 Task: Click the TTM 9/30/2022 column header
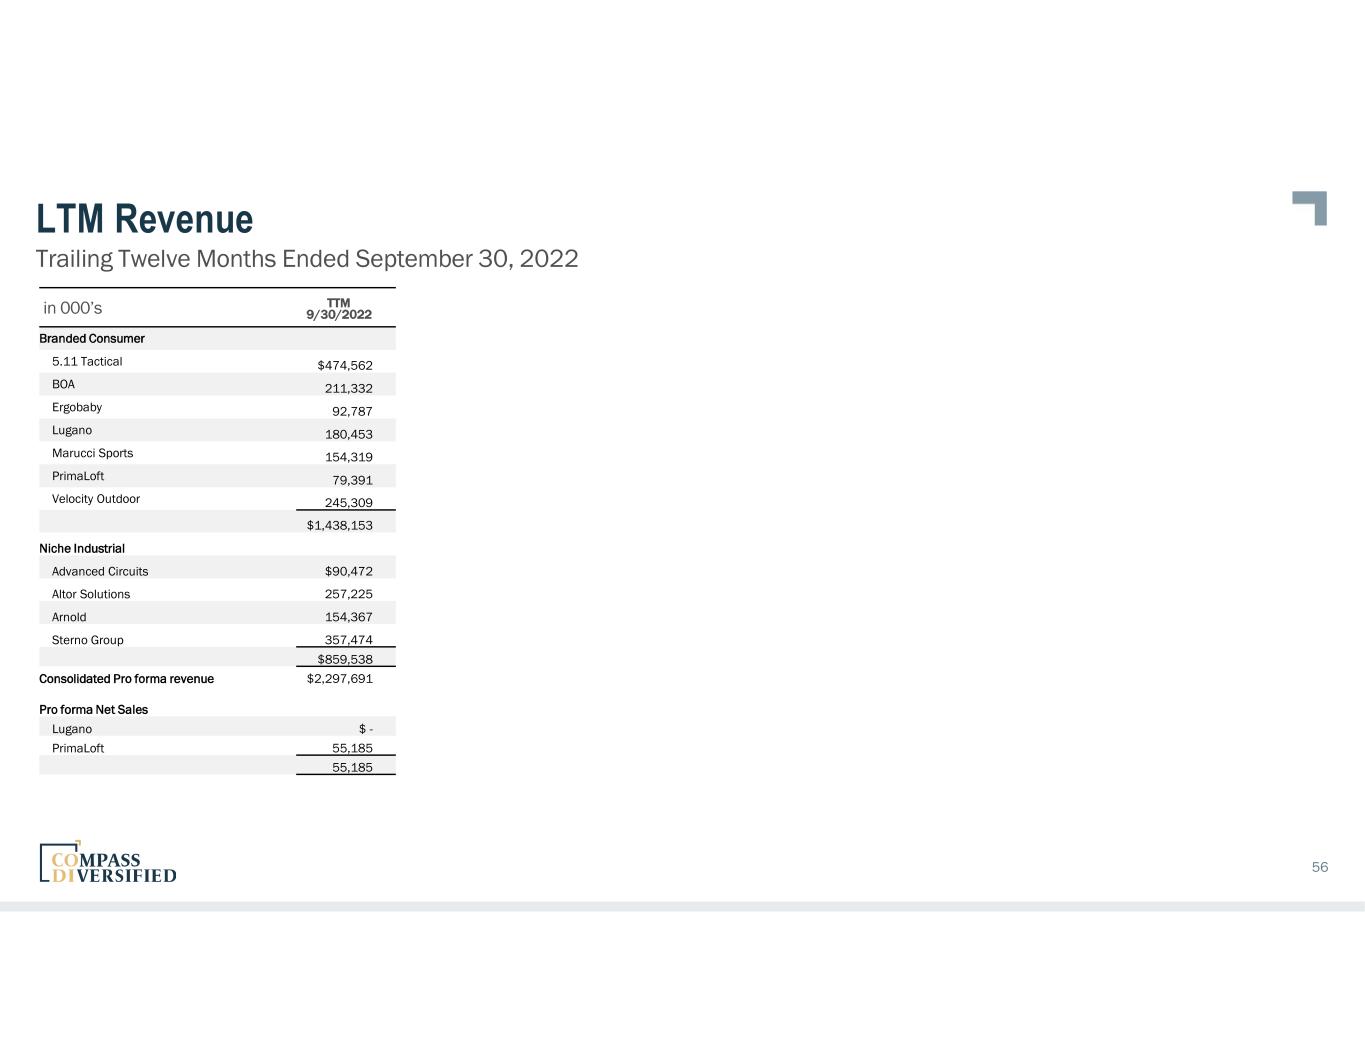point(339,309)
